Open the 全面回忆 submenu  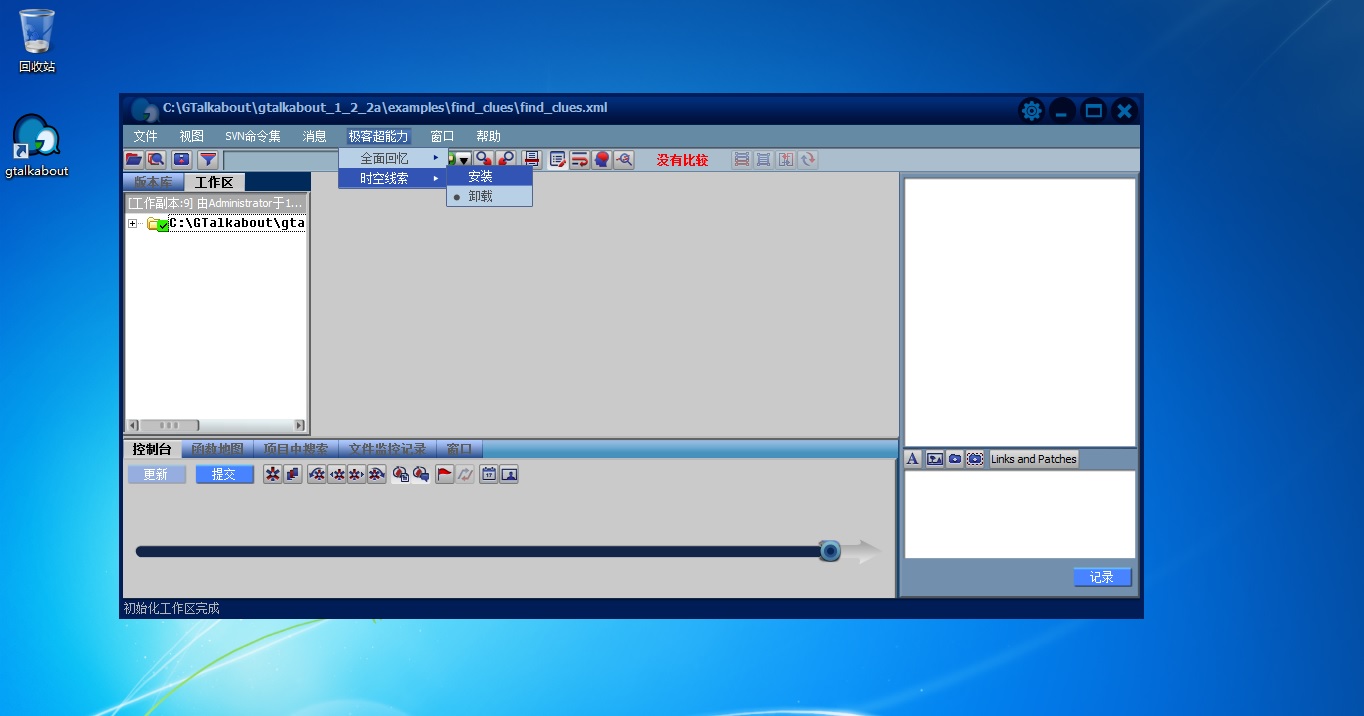[392, 159]
